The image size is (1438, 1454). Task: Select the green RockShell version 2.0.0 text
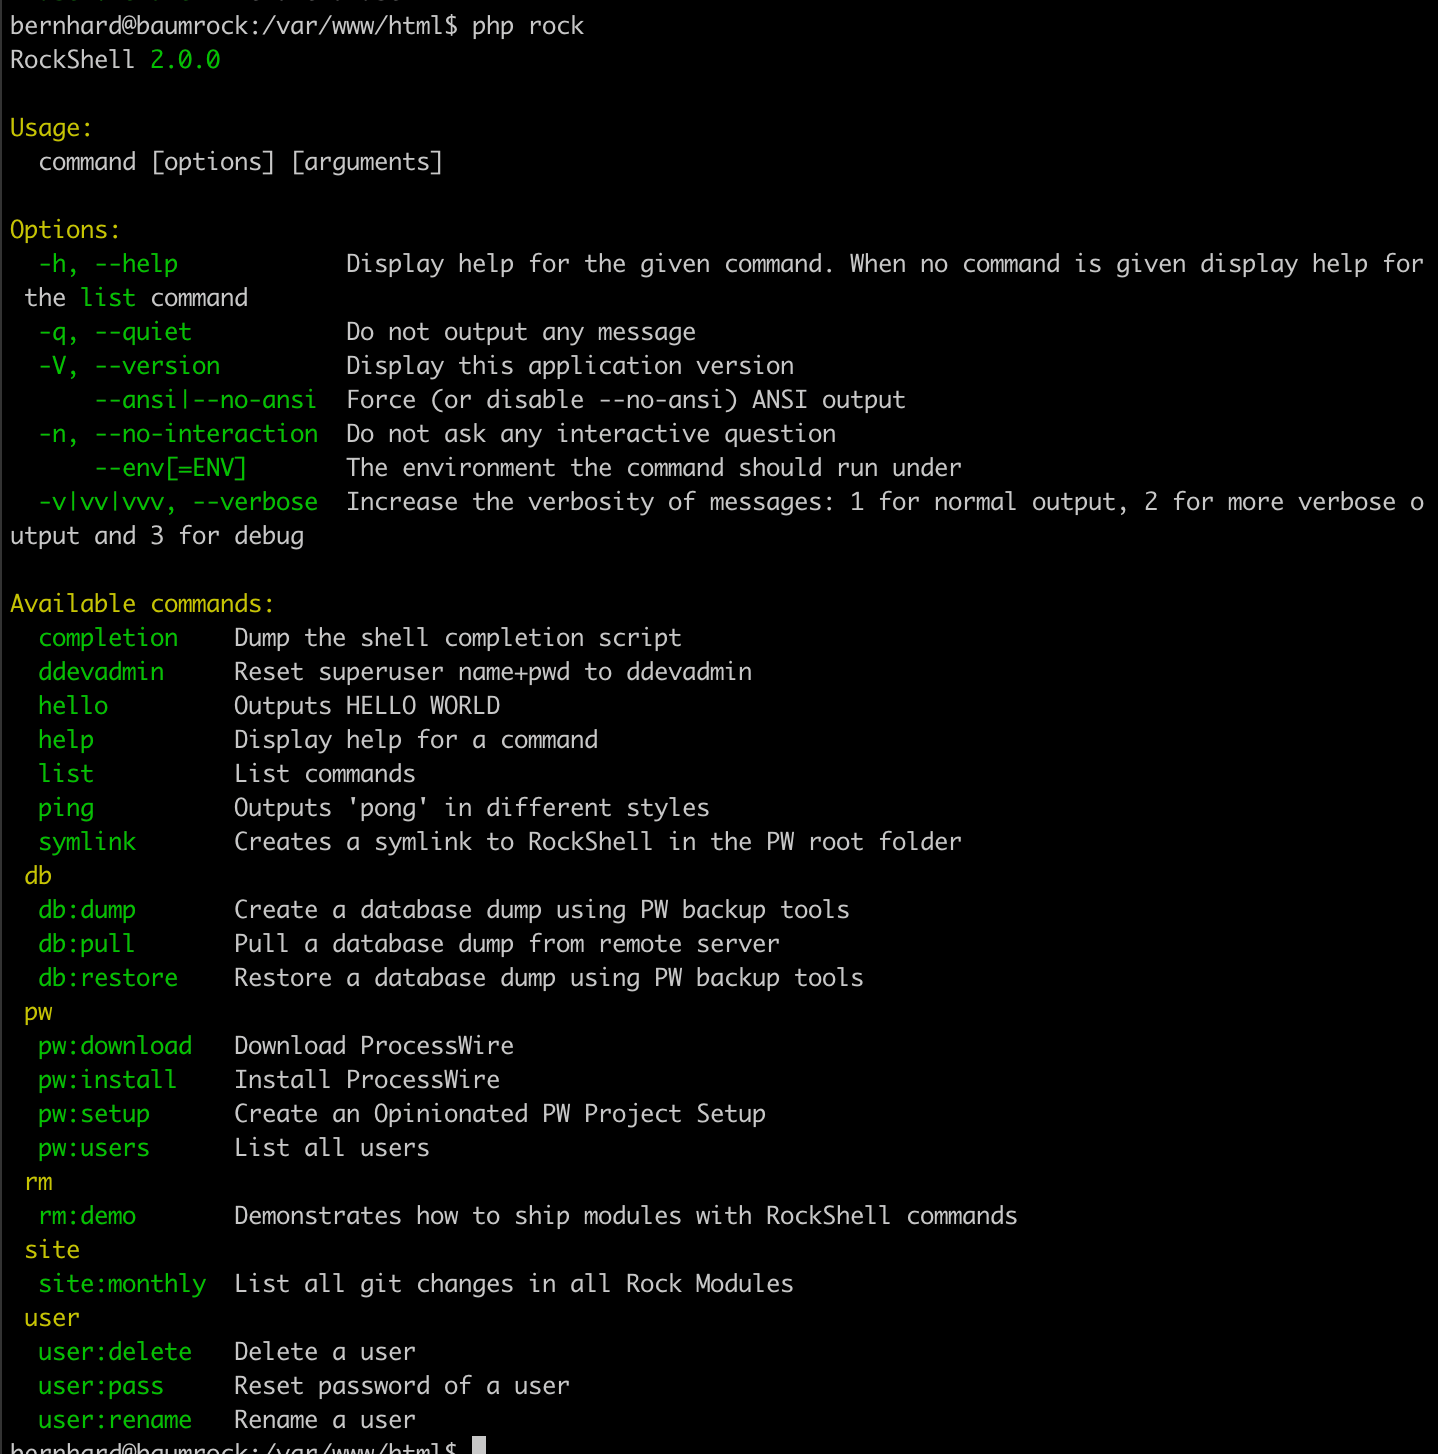tap(184, 60)
